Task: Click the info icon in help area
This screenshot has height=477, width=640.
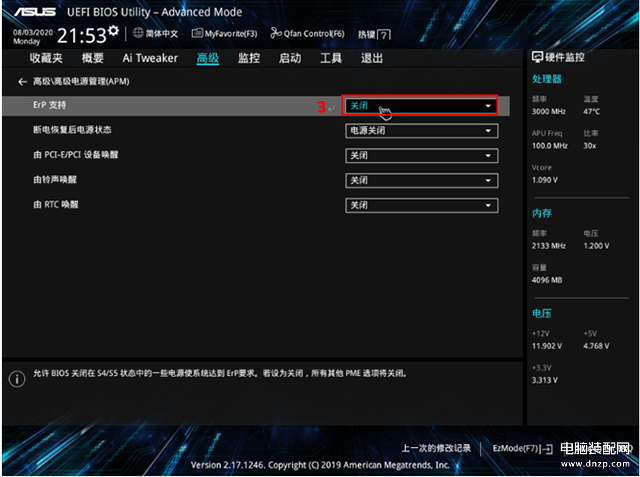Action: 17,379
